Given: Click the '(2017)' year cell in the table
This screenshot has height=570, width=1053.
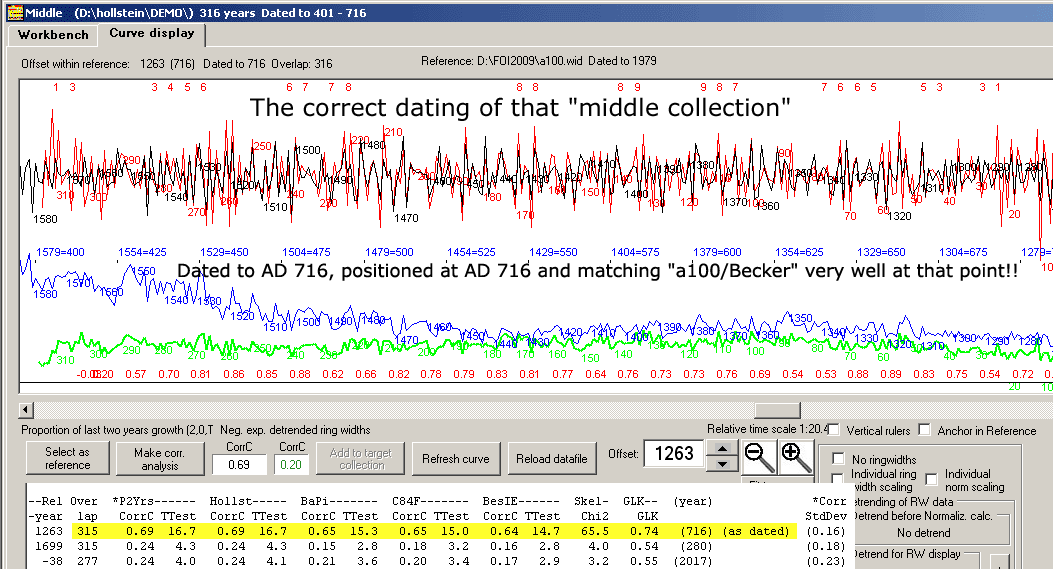Looking at the screenshot, I should 692,561.
